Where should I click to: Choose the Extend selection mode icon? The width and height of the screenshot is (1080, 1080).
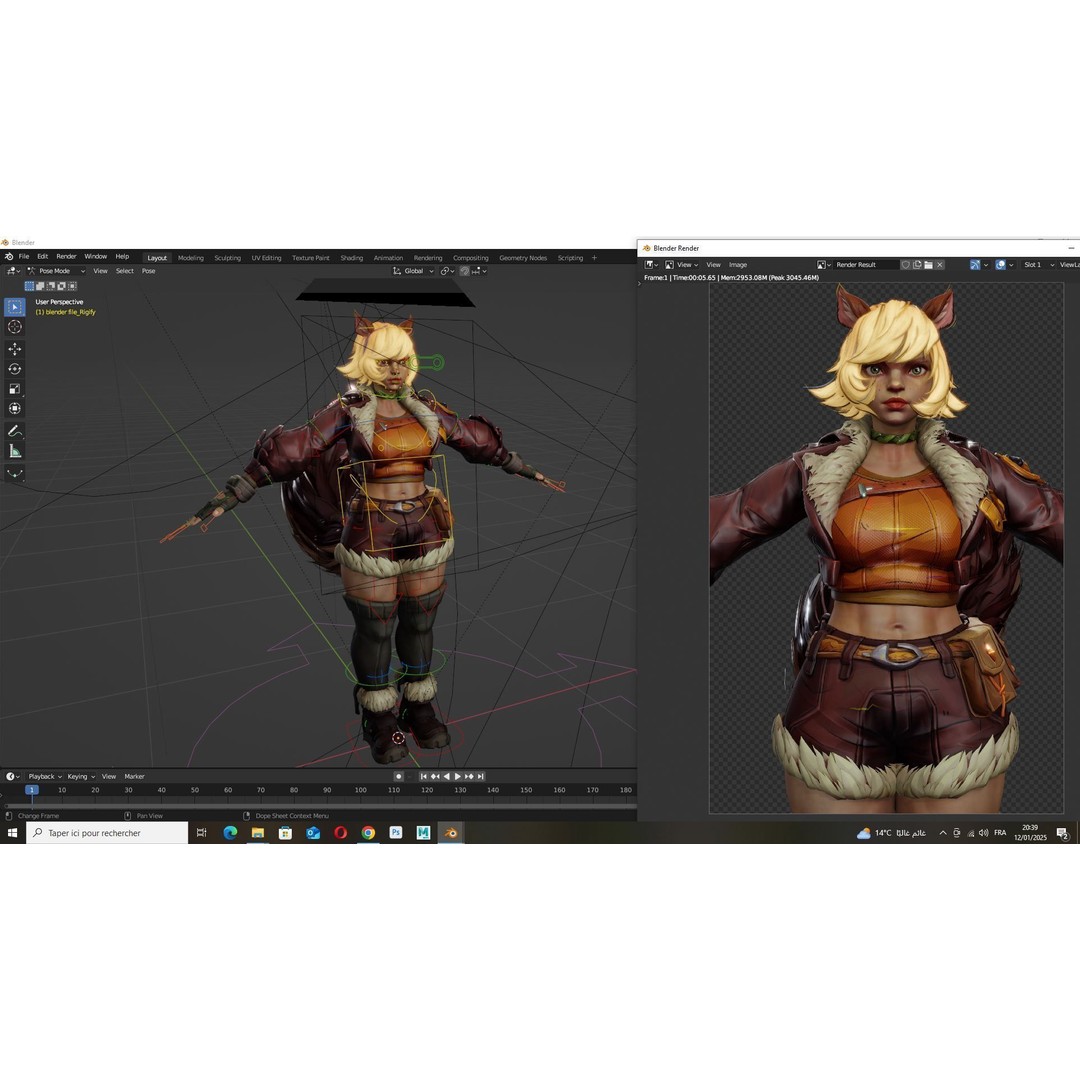40,286
